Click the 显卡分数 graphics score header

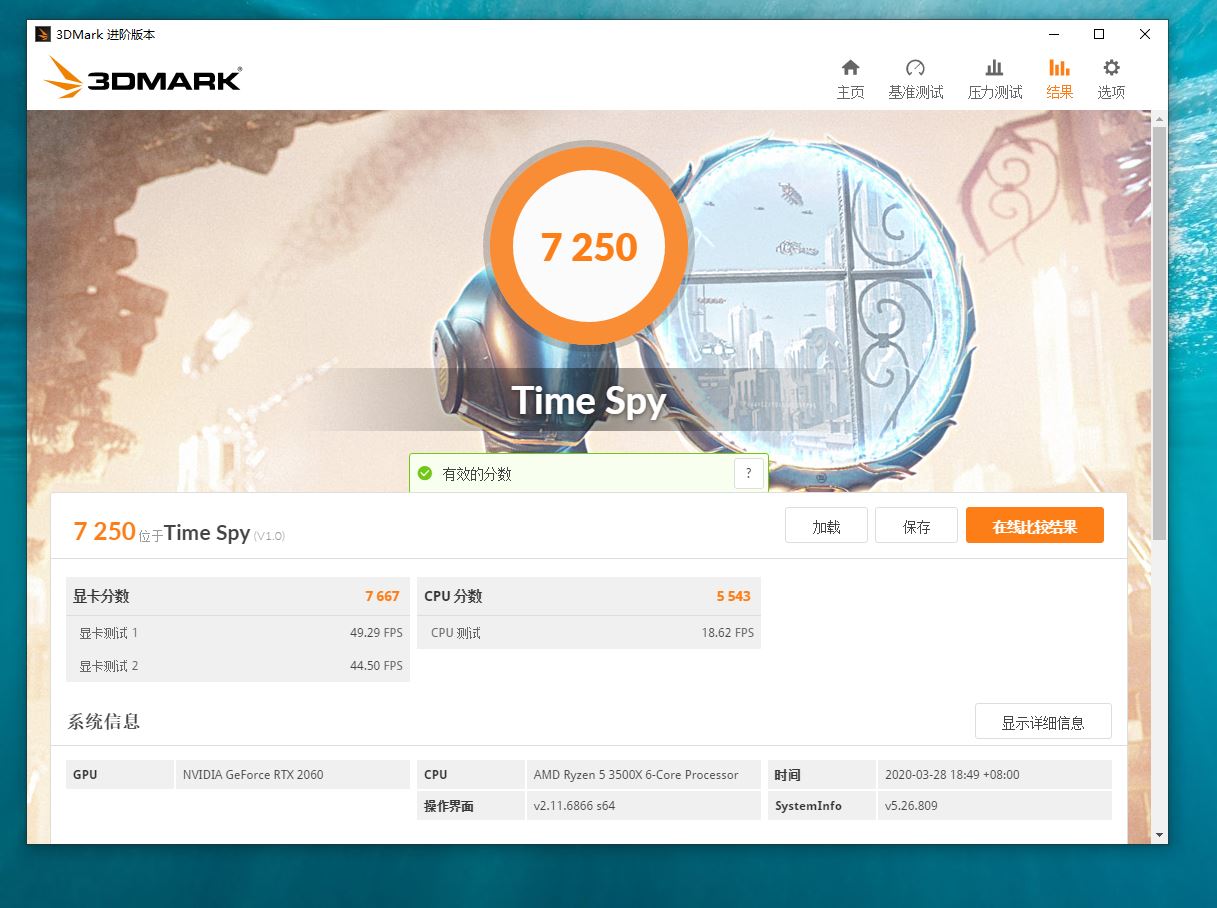(238, 596)
